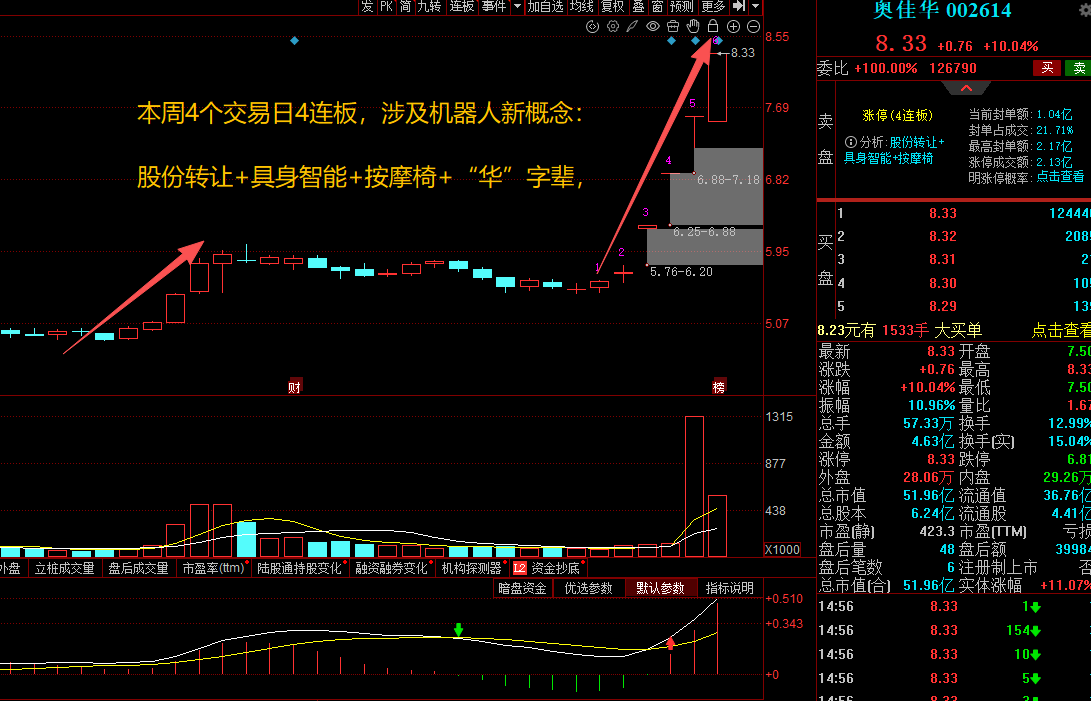Zoom in with the plus circle icon
Screen dimensions: 1091x701
[733, 26]
